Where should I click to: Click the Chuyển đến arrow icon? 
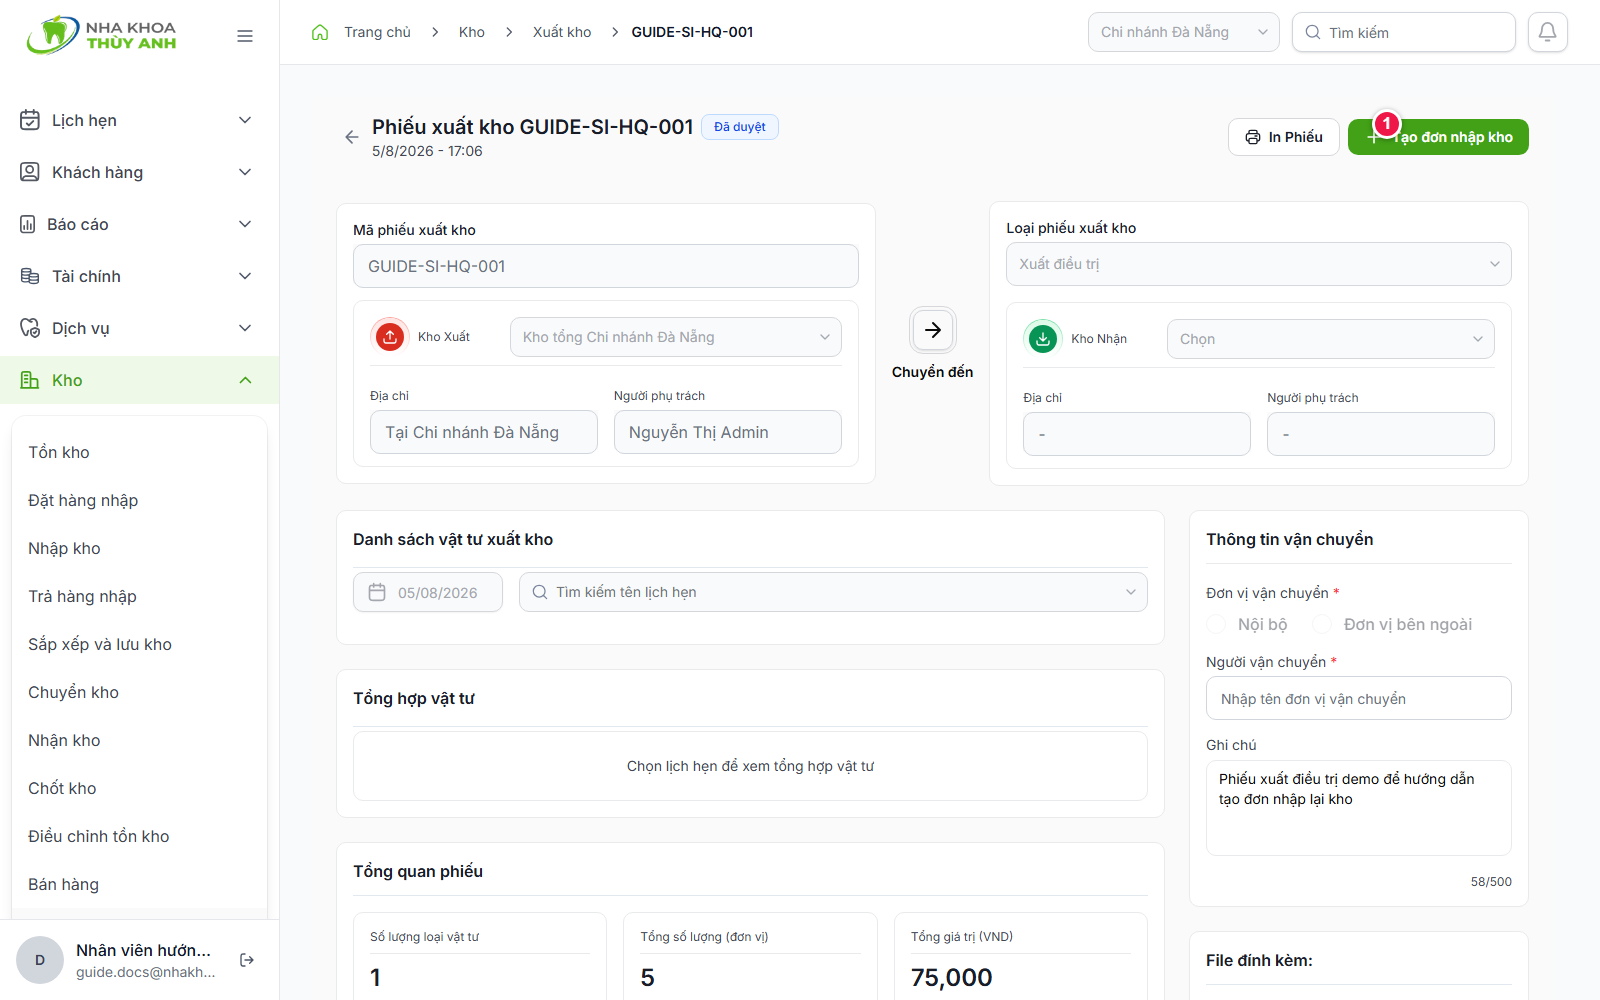click(932, 330)
